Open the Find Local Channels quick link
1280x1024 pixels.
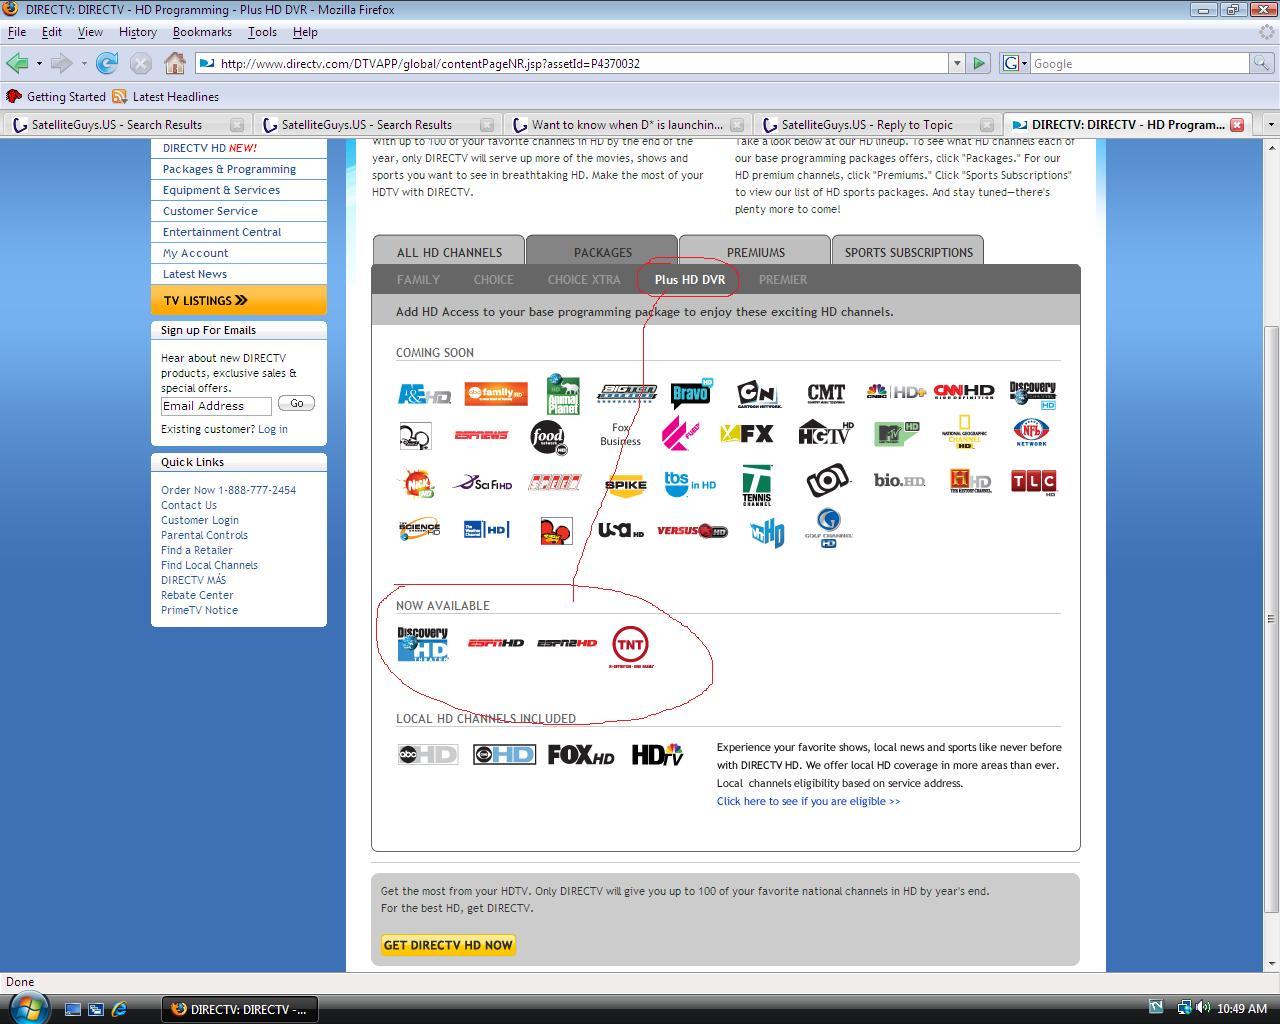209,565
